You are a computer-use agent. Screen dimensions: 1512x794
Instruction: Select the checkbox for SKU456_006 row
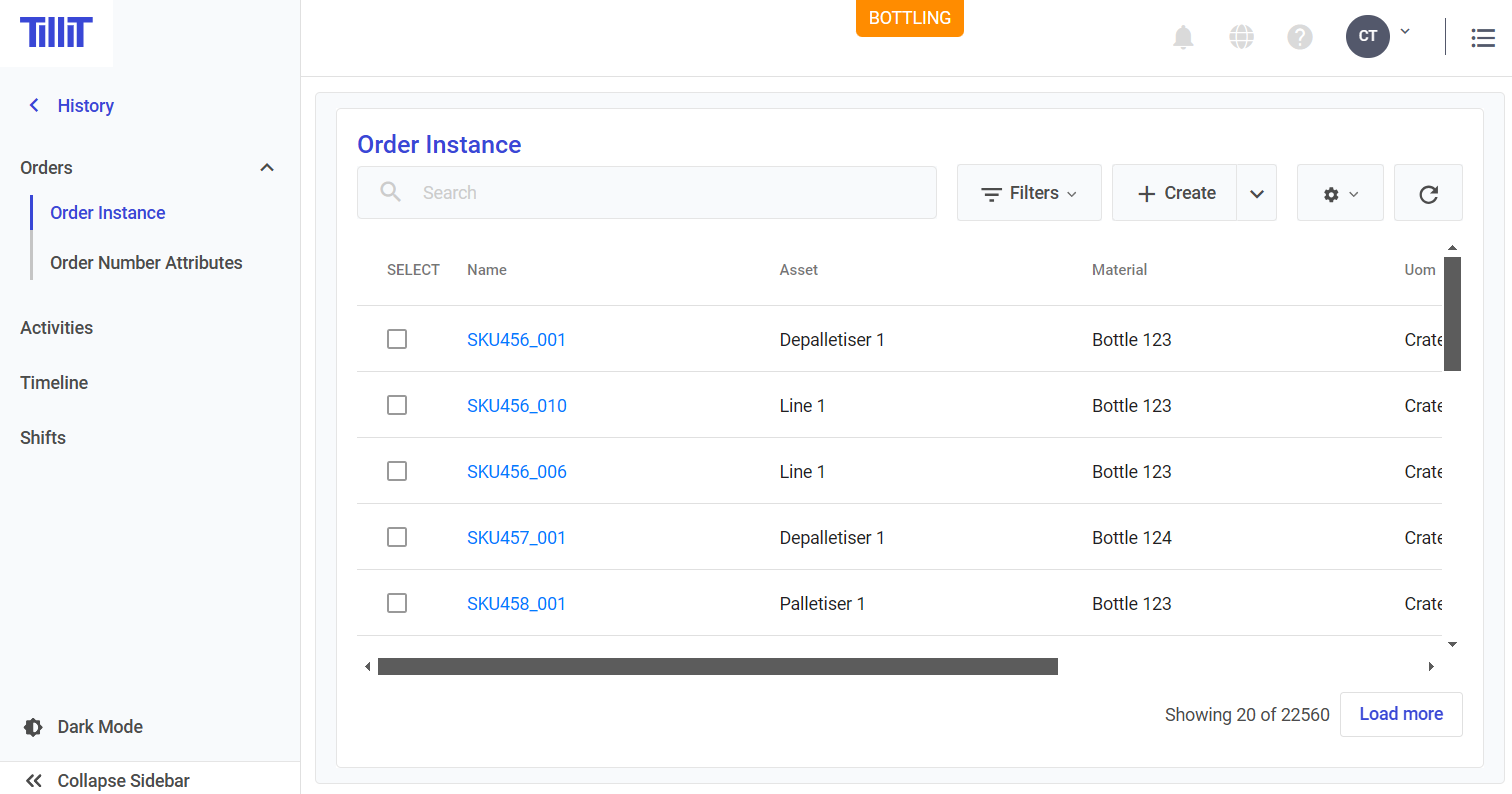397,472
